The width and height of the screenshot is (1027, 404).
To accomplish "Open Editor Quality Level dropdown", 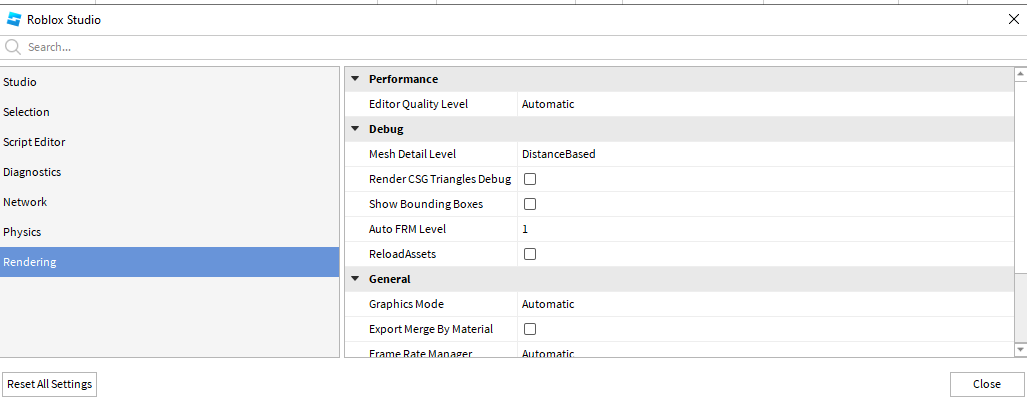I will click(x=760, y=104).
